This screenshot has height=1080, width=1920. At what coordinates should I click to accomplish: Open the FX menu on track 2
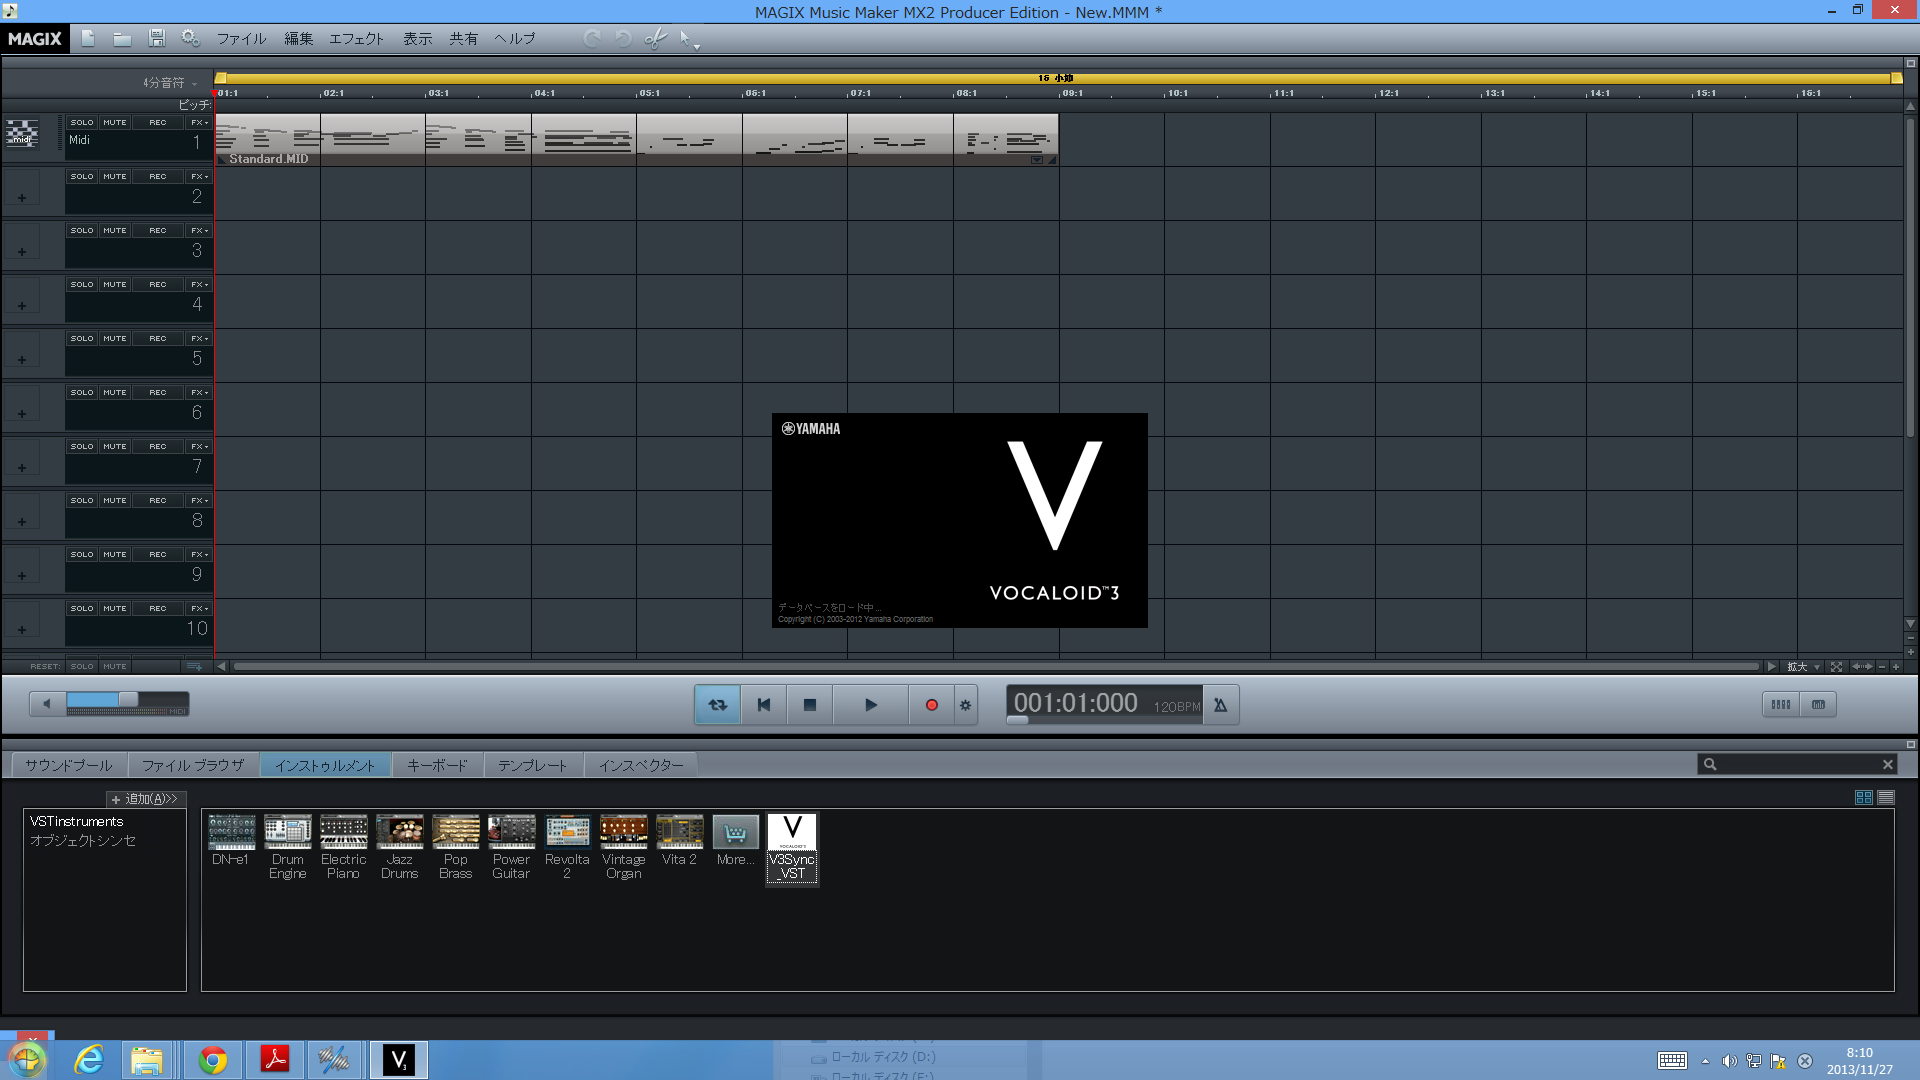pyautogui.click(x=199, y=176)
